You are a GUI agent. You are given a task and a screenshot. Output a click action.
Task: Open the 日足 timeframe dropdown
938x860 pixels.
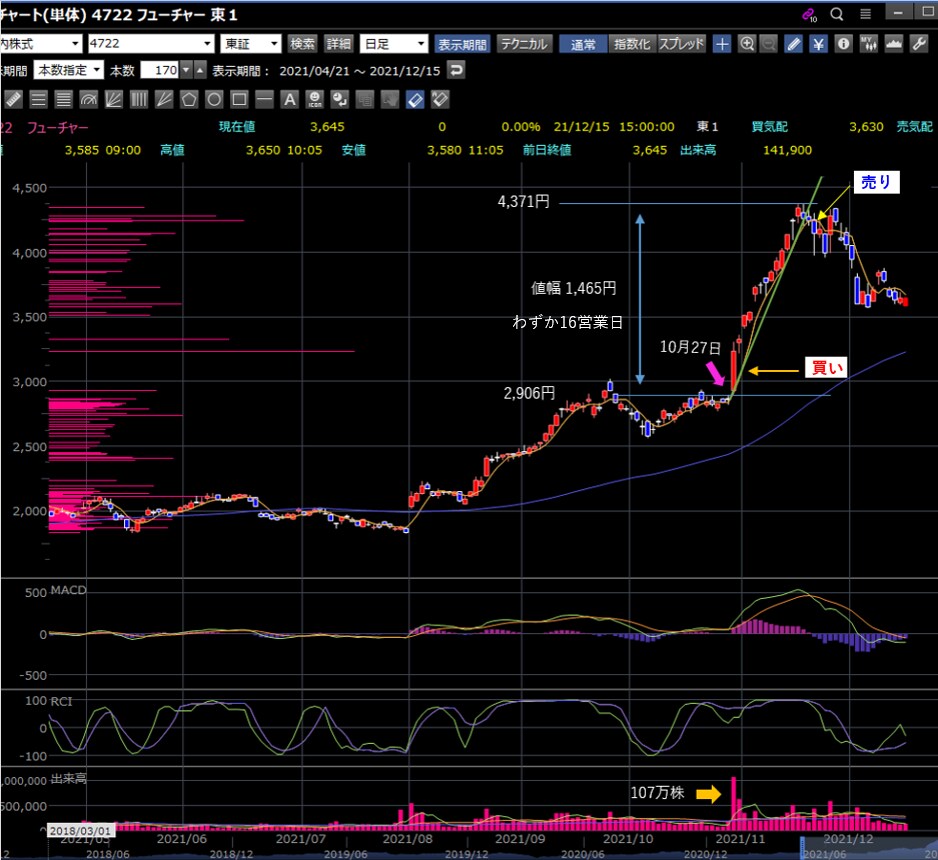pos(394,44)
